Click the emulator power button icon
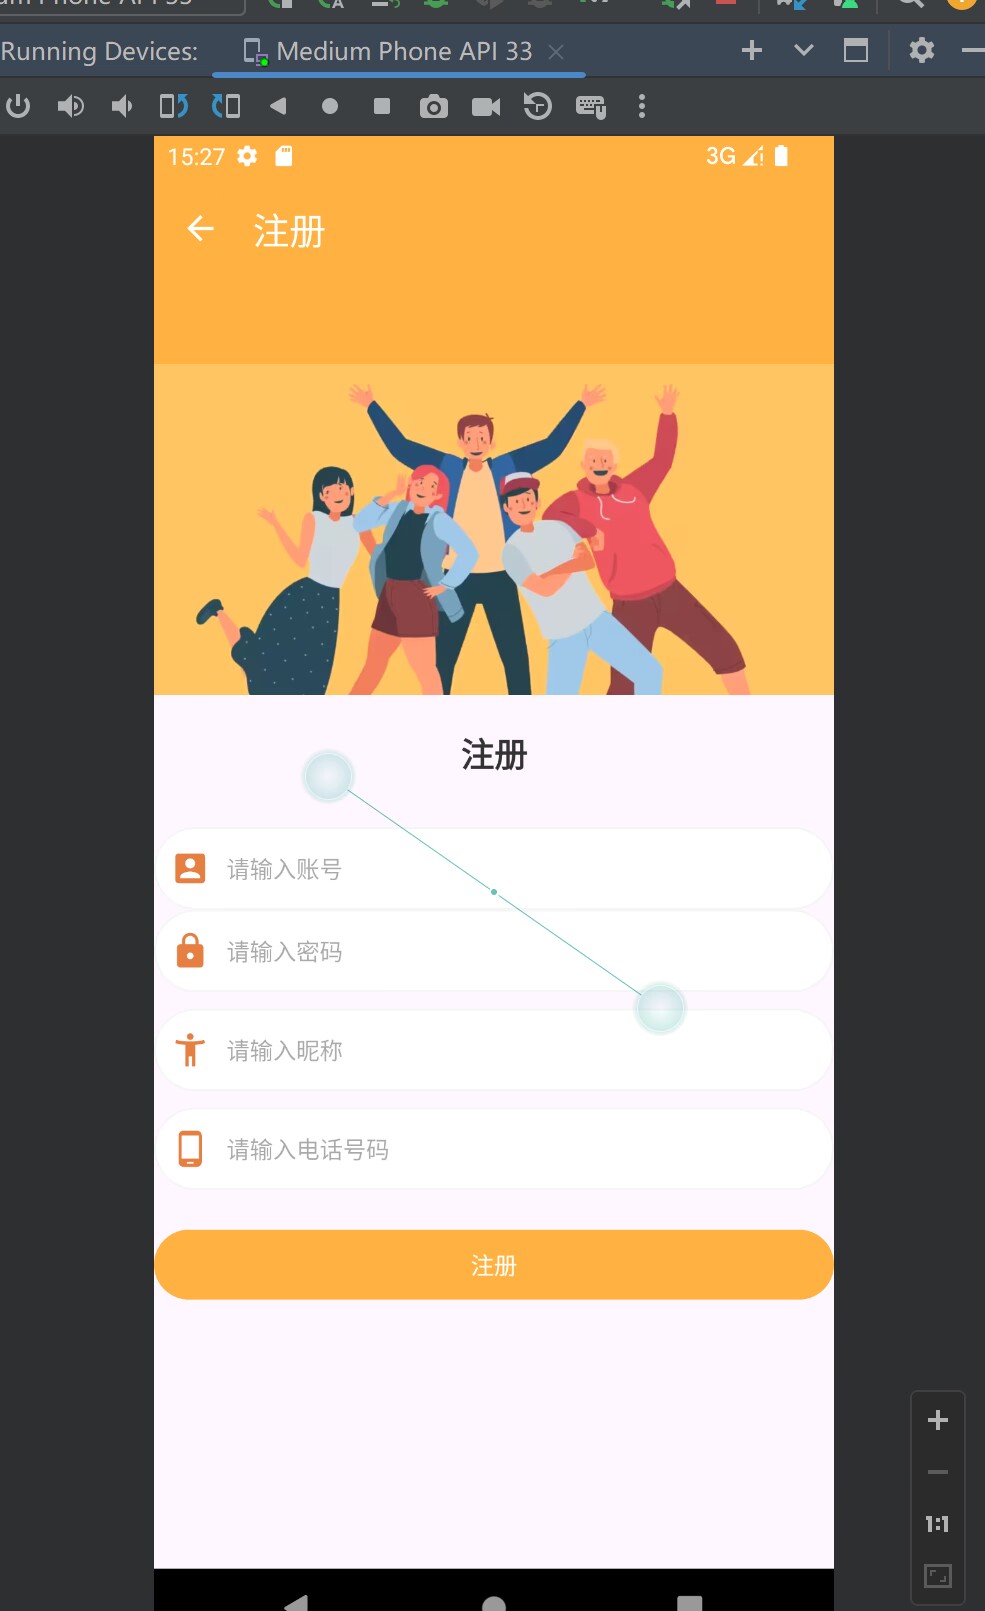This screenshot has height=1611, width=985. pos(18,105)
